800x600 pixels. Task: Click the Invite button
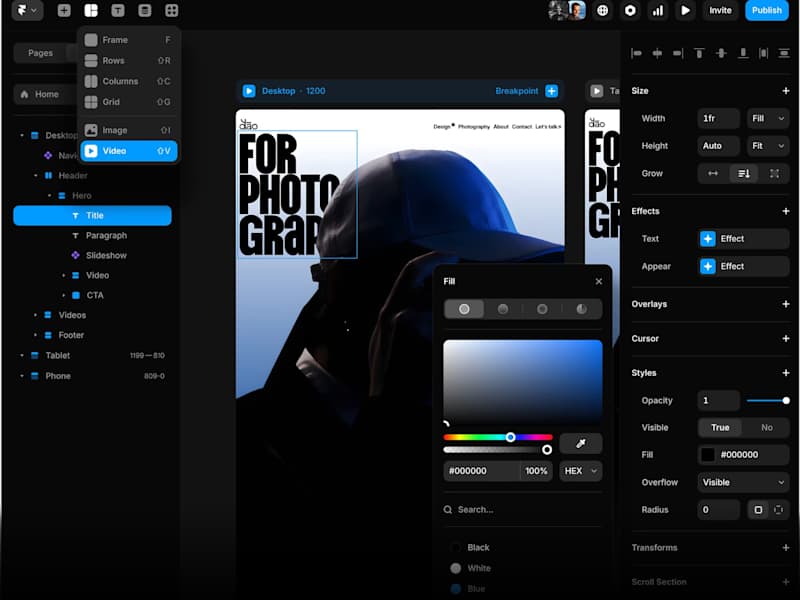720,10
